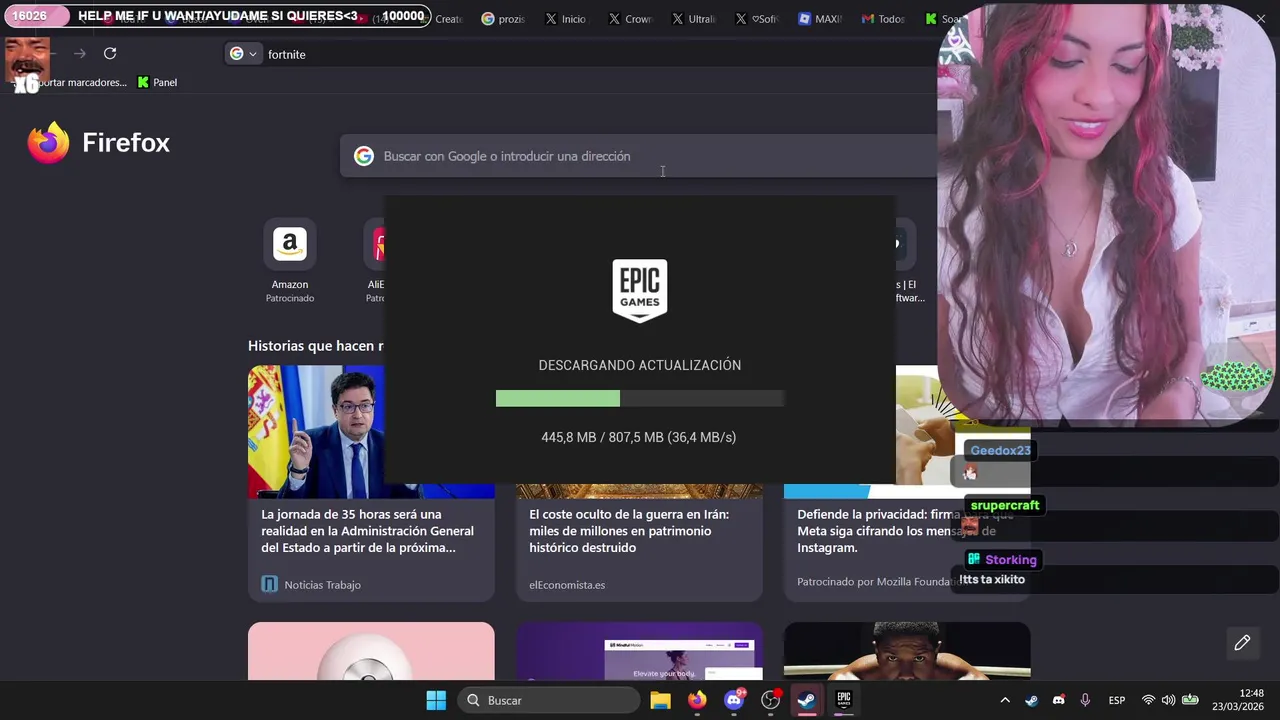Click the 16026 goal counter in overlay
1280x720 pixels.
[x=30, y=16]
